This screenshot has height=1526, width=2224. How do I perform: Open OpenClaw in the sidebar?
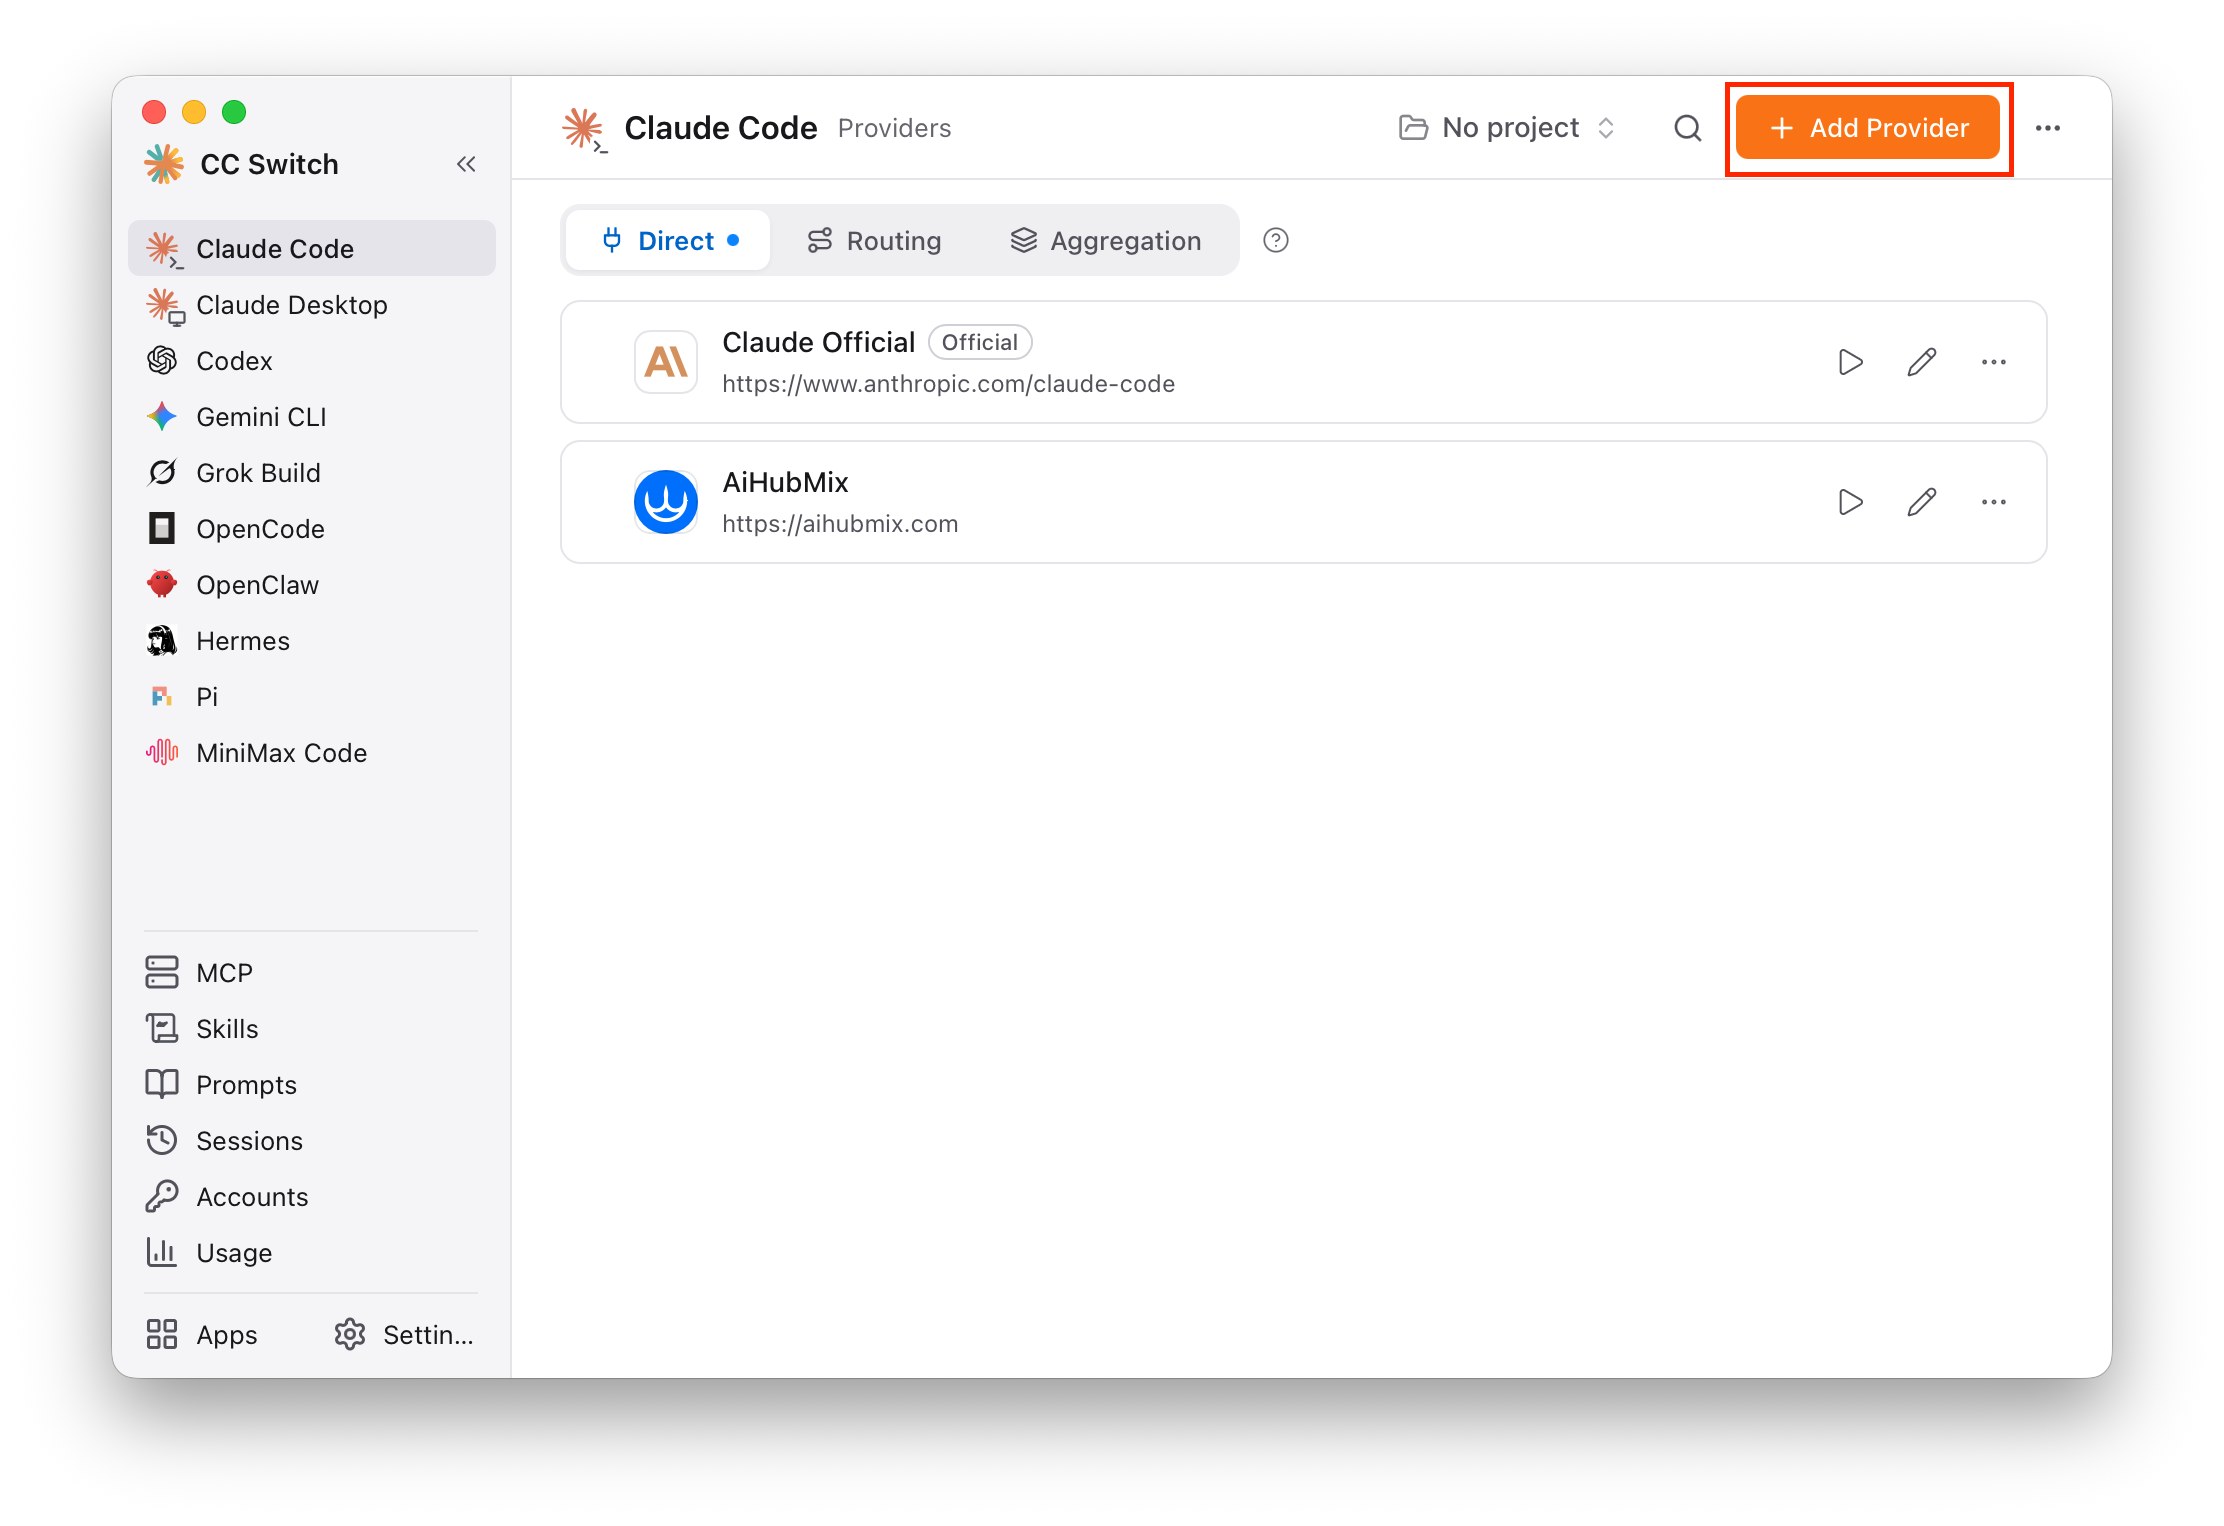(x=312, y=585)
